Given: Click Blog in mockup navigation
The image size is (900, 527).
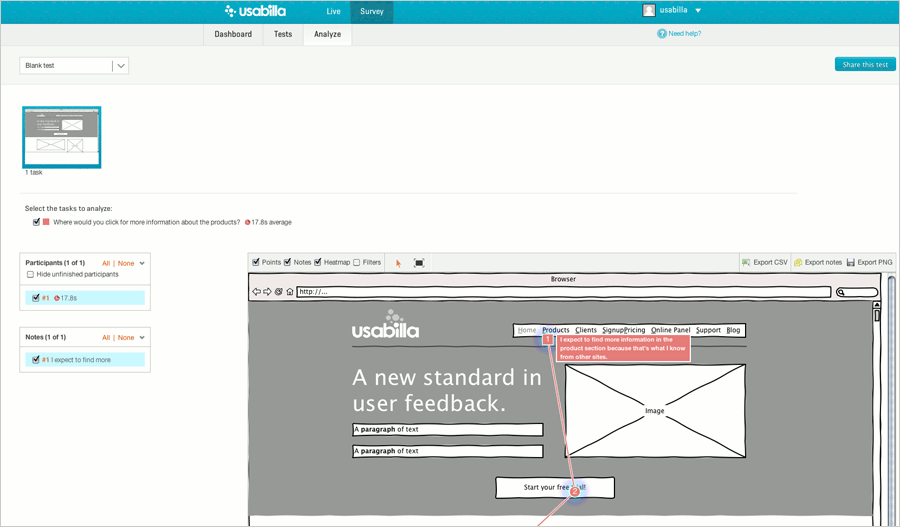Looking at the screenshot, I should 733,330.
